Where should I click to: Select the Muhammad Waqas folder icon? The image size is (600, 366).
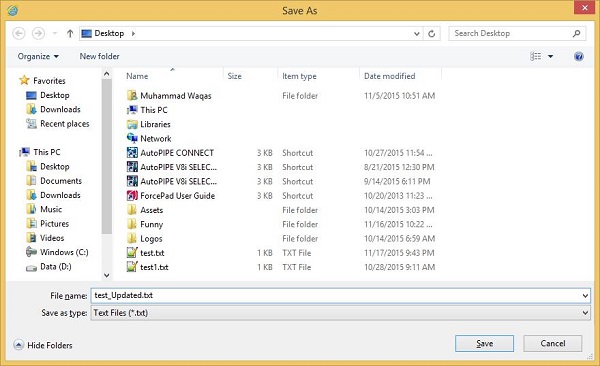point(132,95)
